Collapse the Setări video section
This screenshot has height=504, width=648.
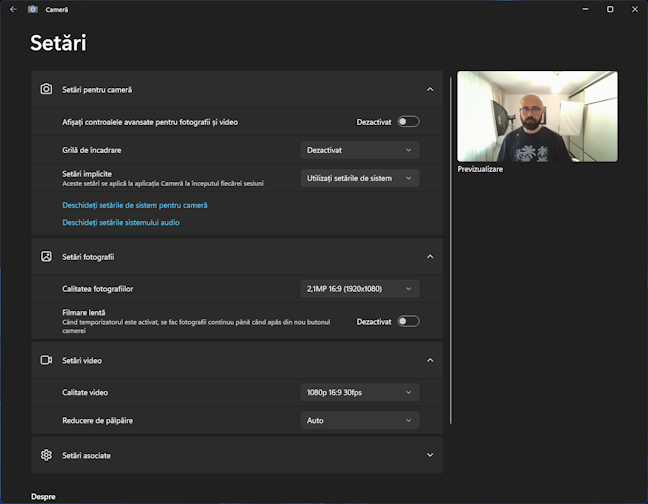pos(430,360)
